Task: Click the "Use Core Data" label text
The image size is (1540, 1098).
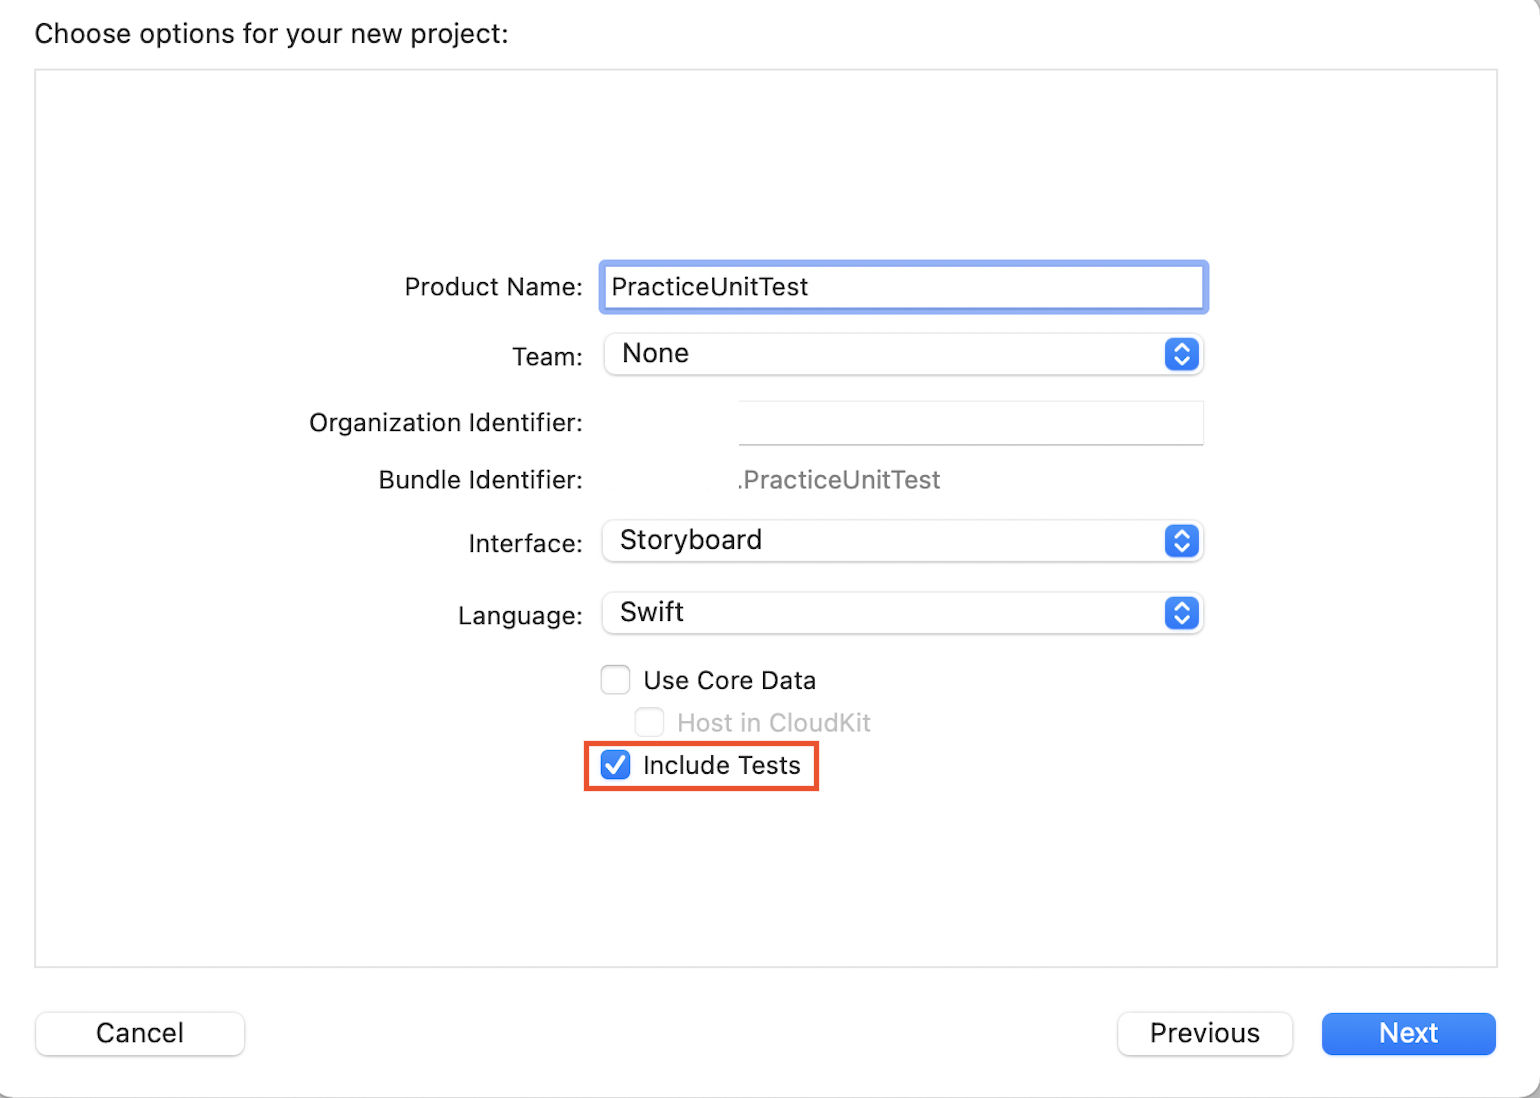Action: pos(729,680)
